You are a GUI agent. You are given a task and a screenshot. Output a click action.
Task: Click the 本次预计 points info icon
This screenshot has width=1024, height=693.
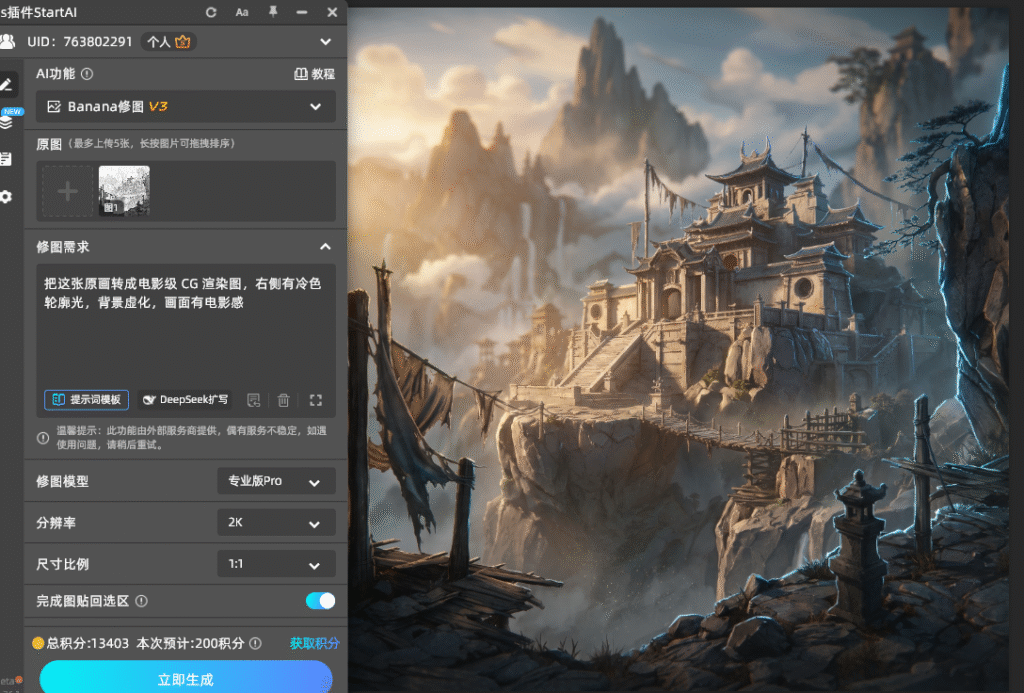coord(255,643)
